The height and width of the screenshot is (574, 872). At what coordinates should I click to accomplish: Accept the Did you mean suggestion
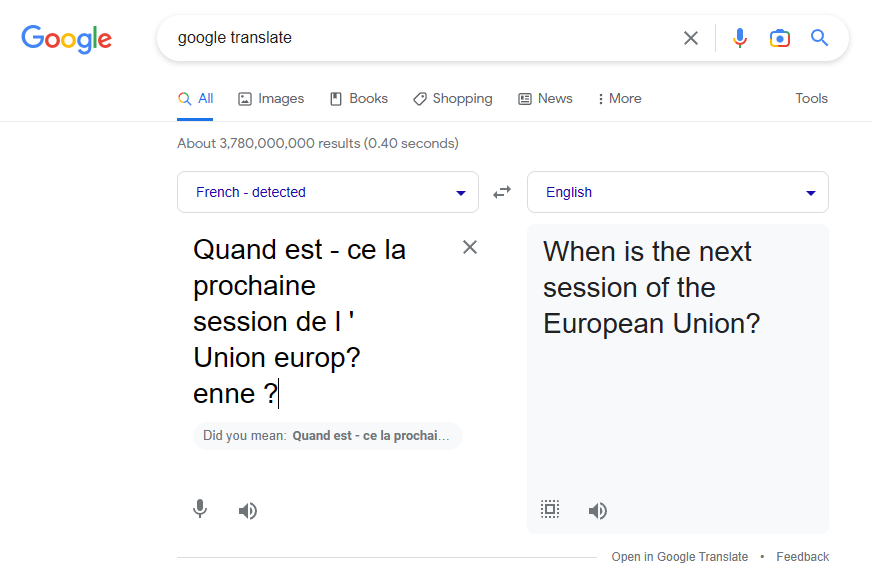pos(370,436)
